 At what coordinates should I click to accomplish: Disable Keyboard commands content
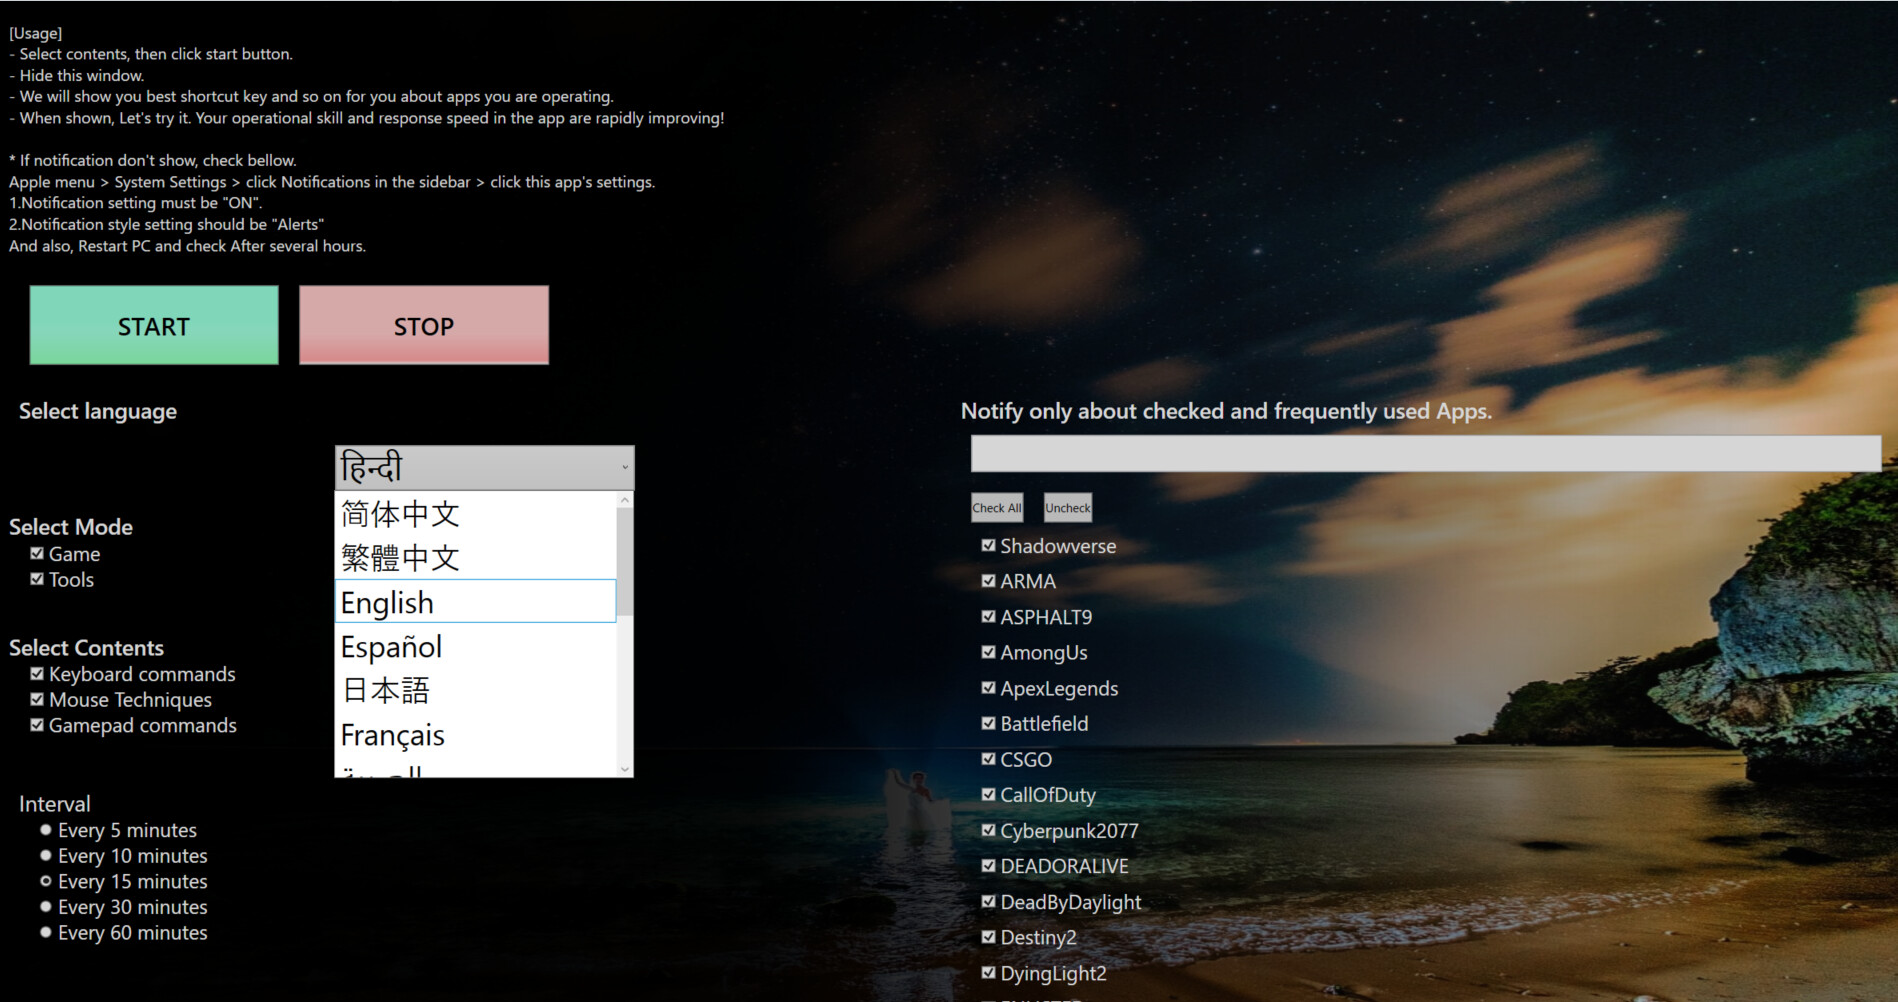click(x=37, y=673)
